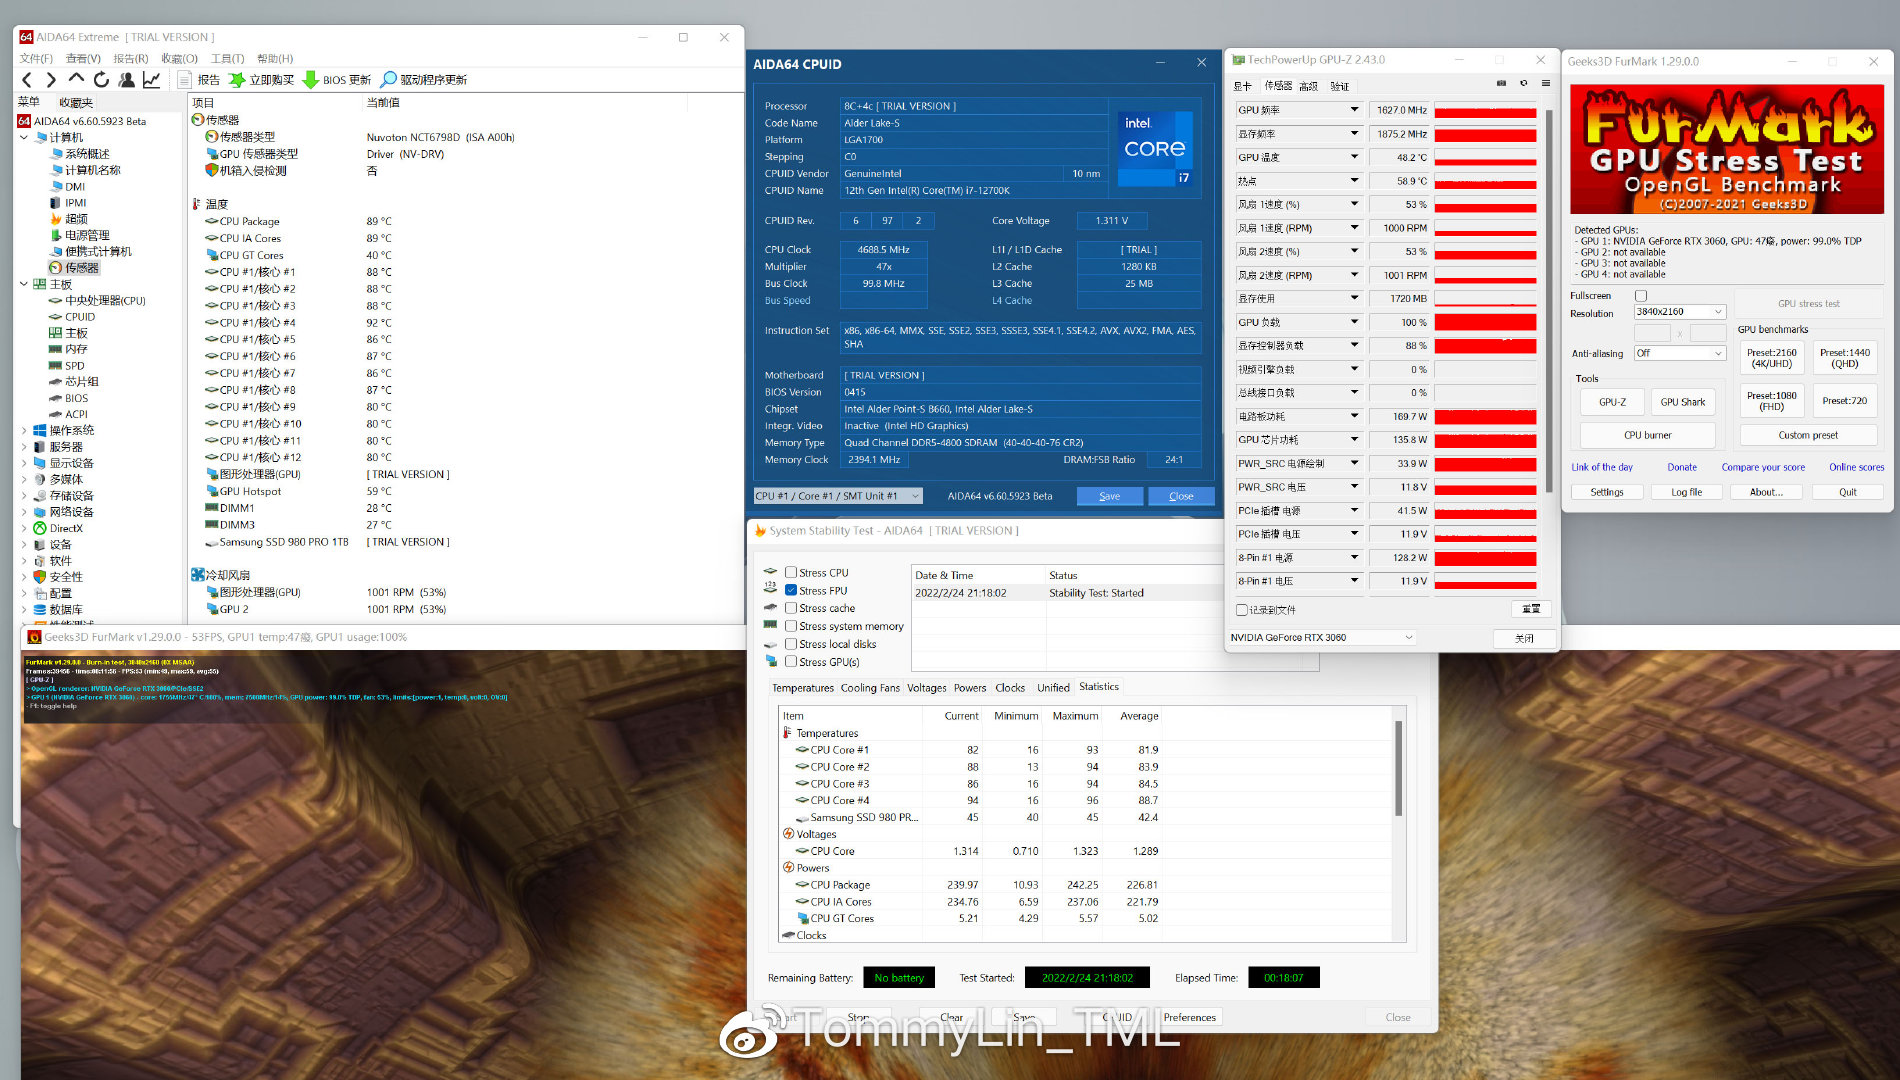Click the Intel Core i7 logo in CPUID
Screen dimensions: 1900x1080
1155,148
